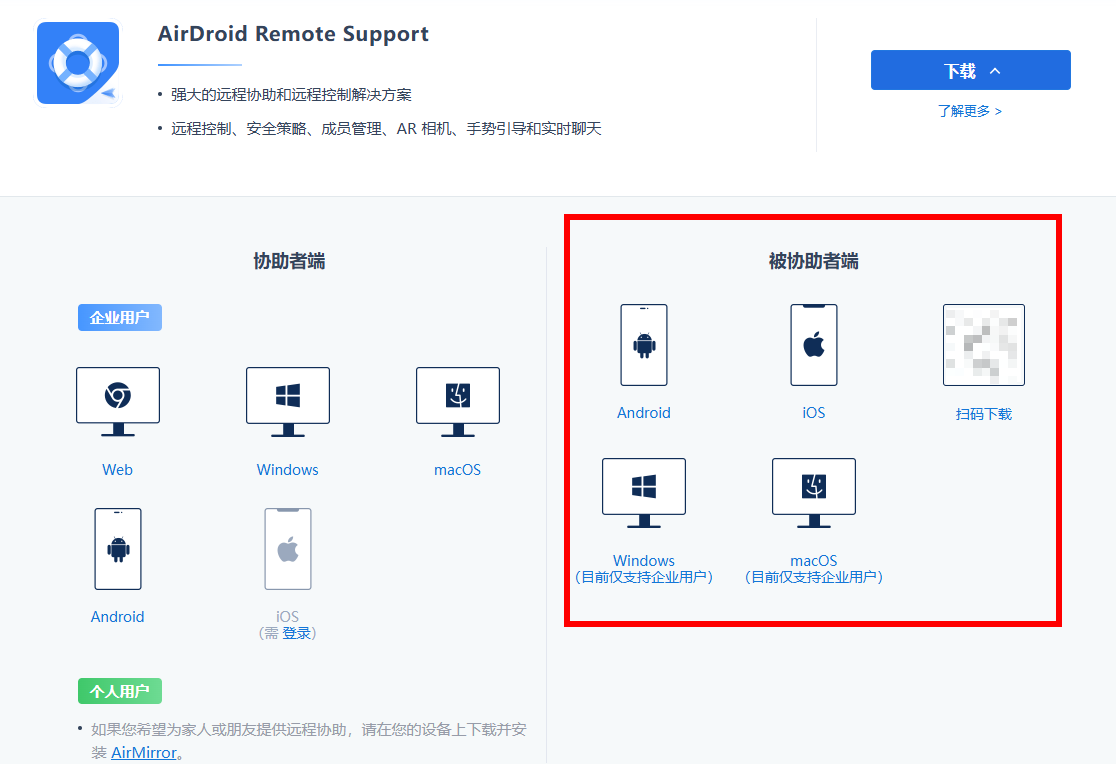Click the 被协助者端 section heading
Screen dimensions: 1116x764
(814, 261)
